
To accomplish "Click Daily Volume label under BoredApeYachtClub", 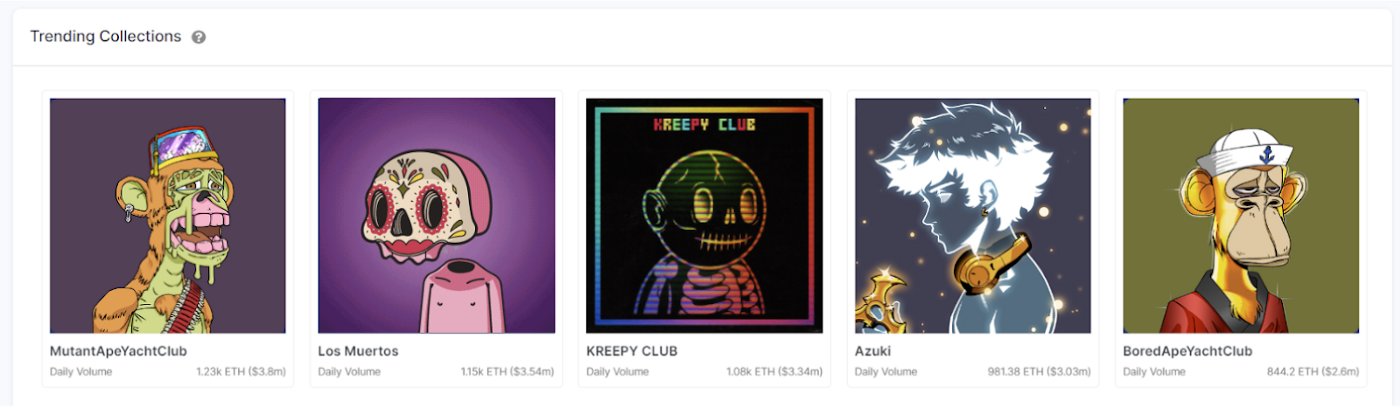I will [x=1154, y=372].
